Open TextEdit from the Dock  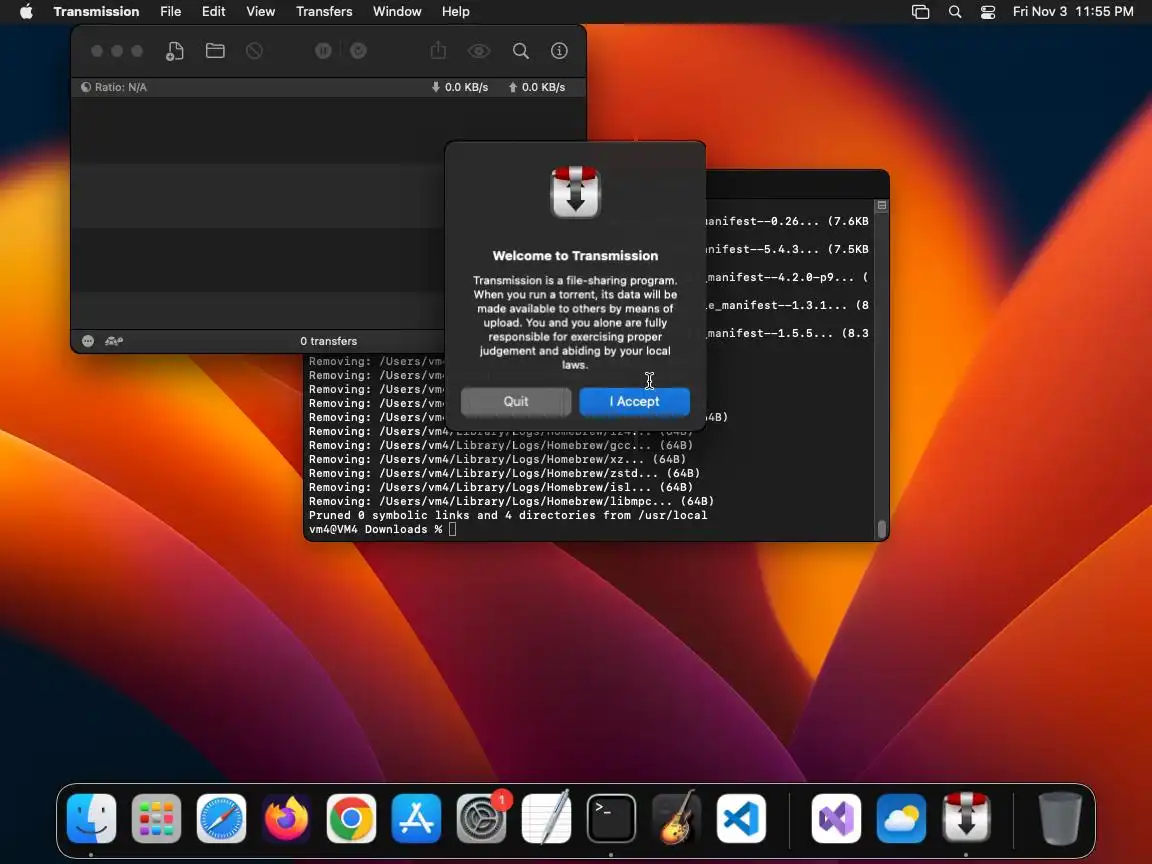(547, 818)
